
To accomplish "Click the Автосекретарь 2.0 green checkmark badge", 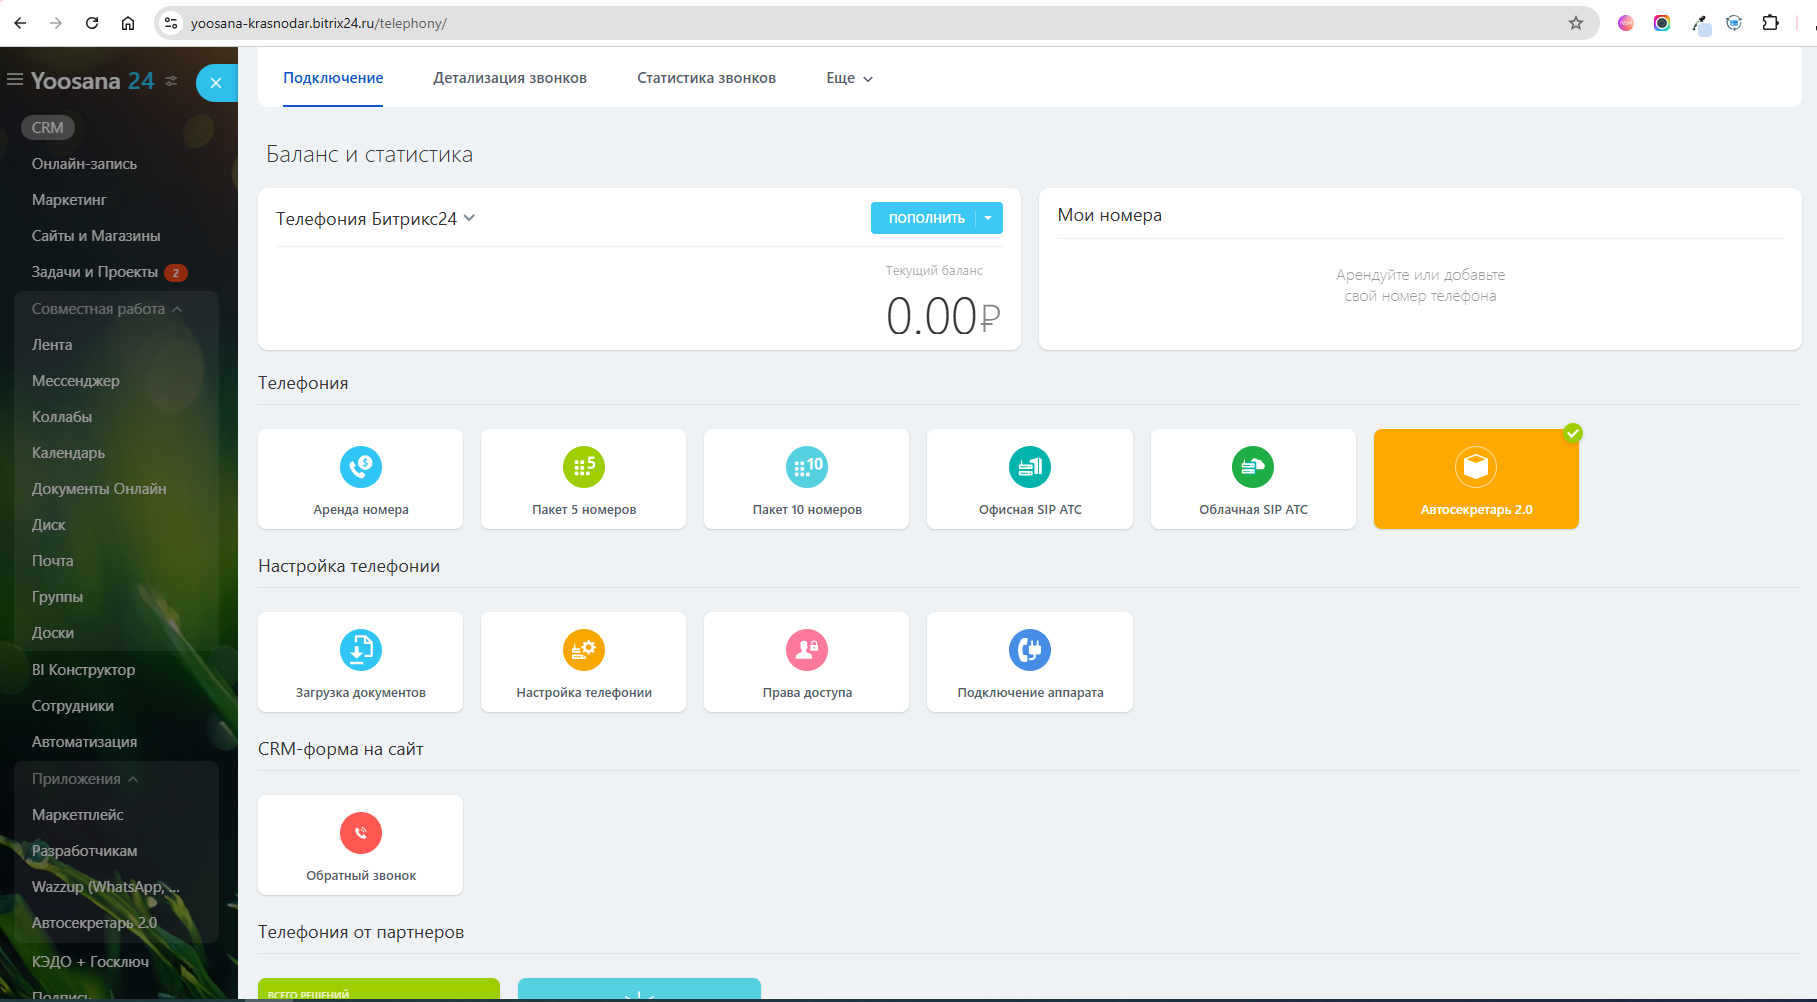I will point(1573,433).
